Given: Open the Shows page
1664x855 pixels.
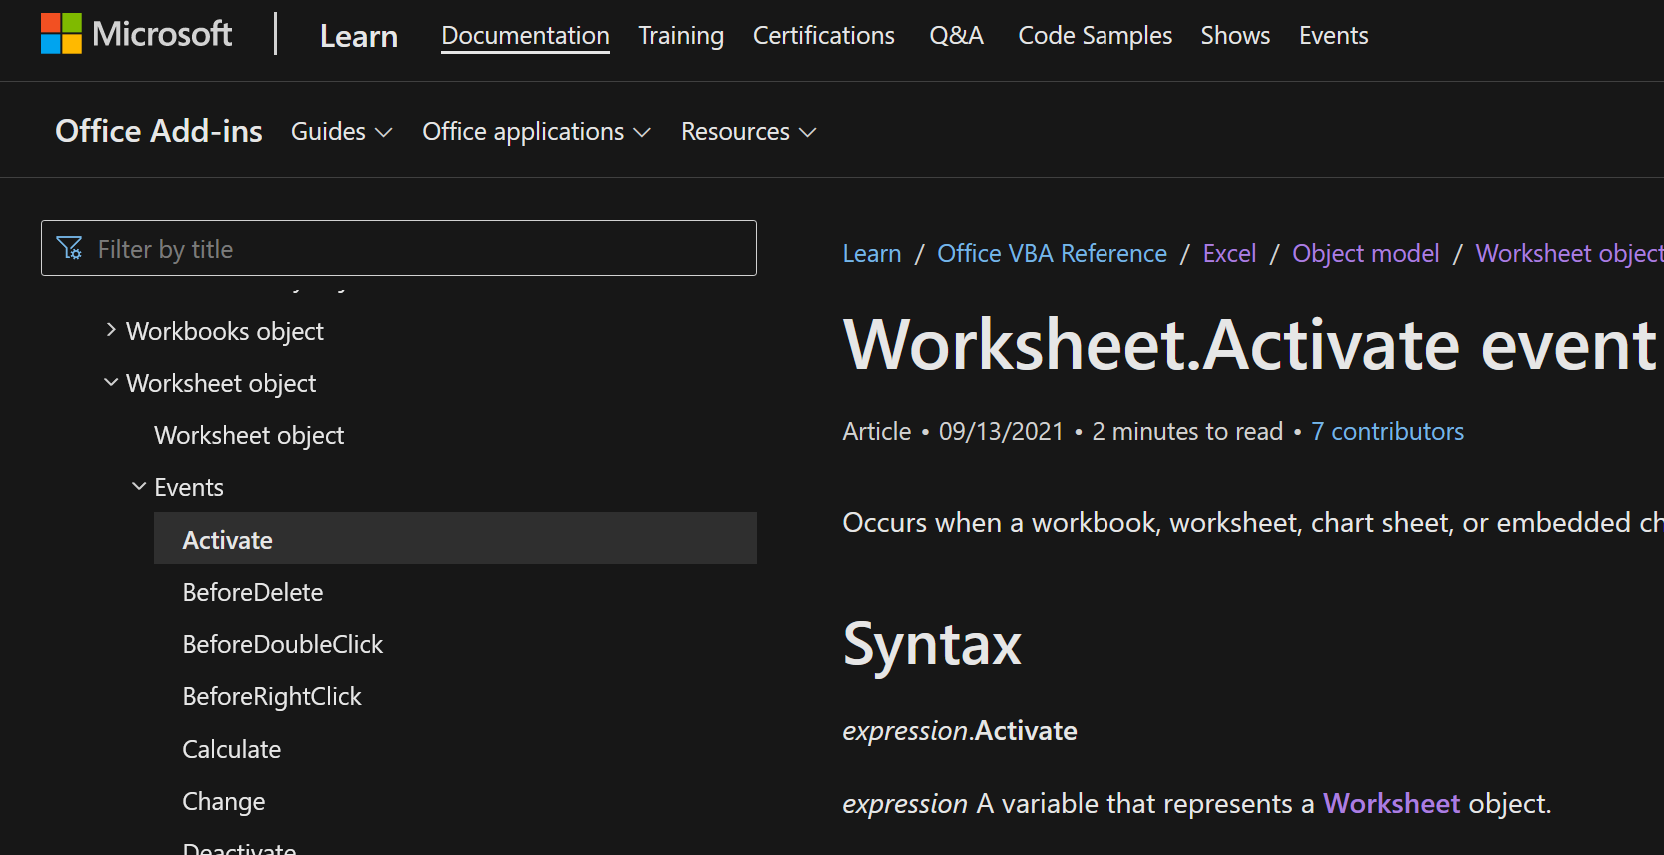Looking at the screenshot, I should click(x=1235, y=36).
